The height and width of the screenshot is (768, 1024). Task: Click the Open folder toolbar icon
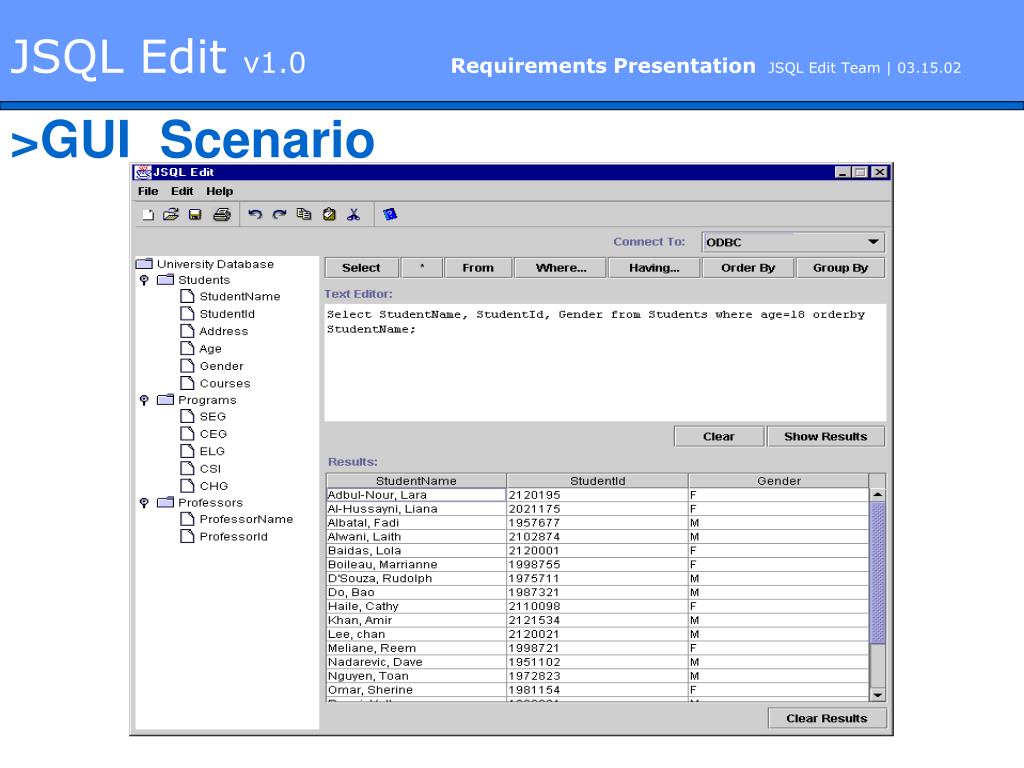[171, 214]
